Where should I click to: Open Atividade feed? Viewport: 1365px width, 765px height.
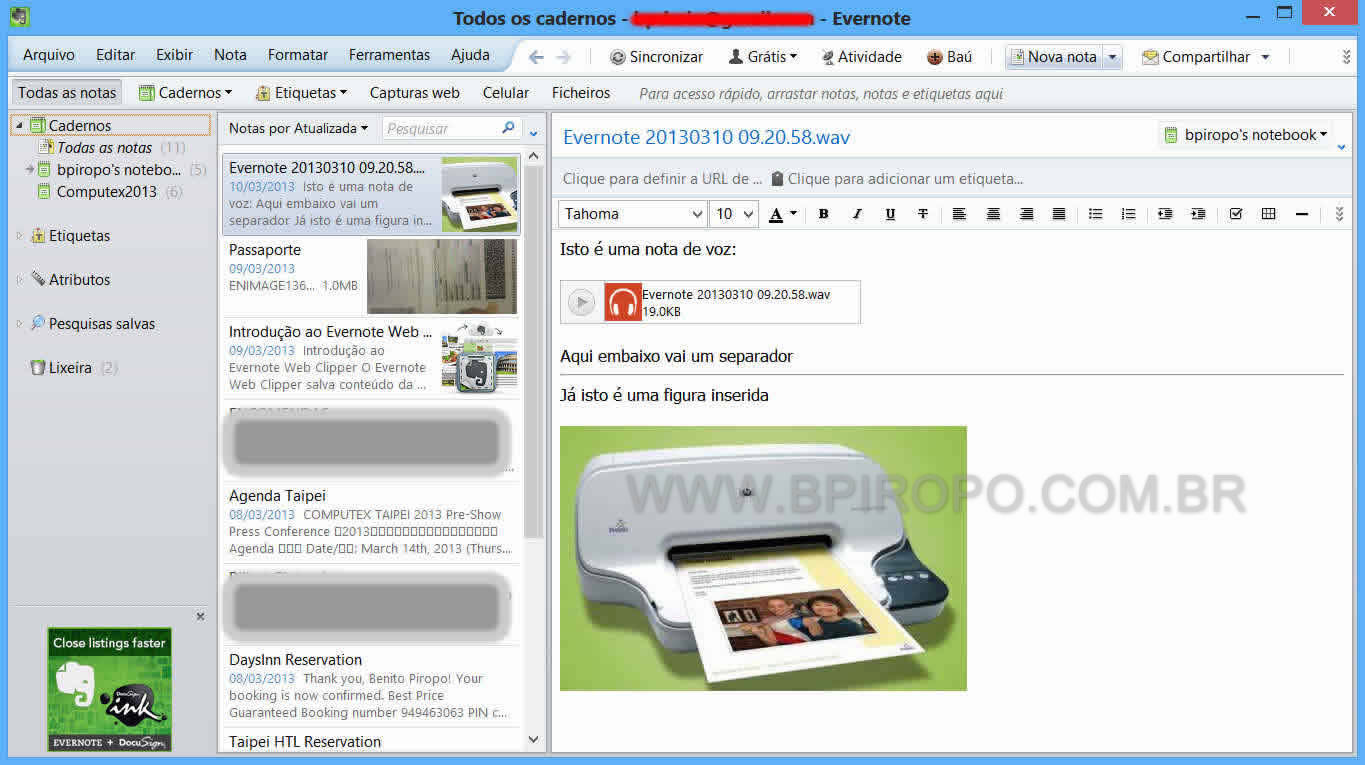click(x=861, y=57)
